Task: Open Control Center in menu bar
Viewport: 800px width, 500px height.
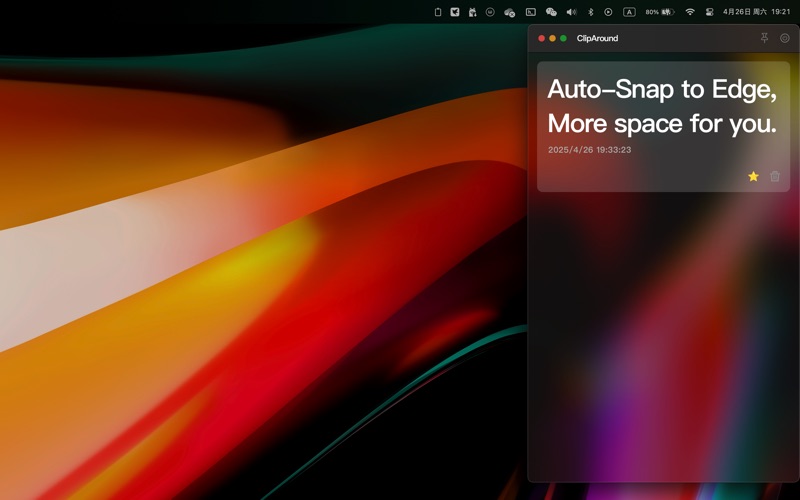Action: tap(709, 12)
